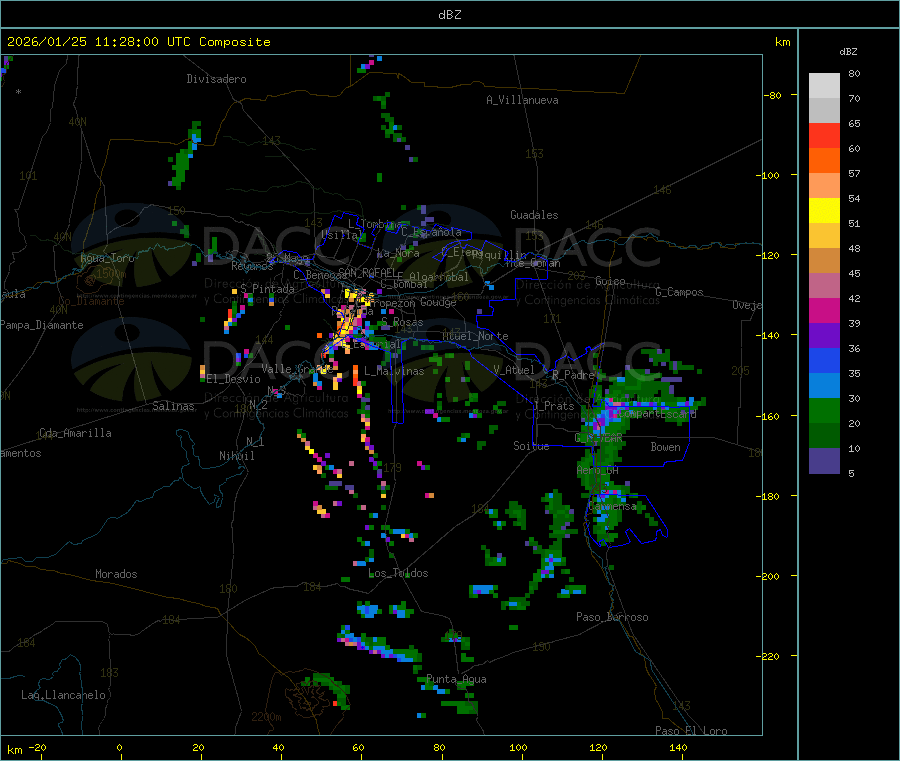Select the 'Nihuil' place label
Screen dimensions: 900x761
click(x=236, y=456)
